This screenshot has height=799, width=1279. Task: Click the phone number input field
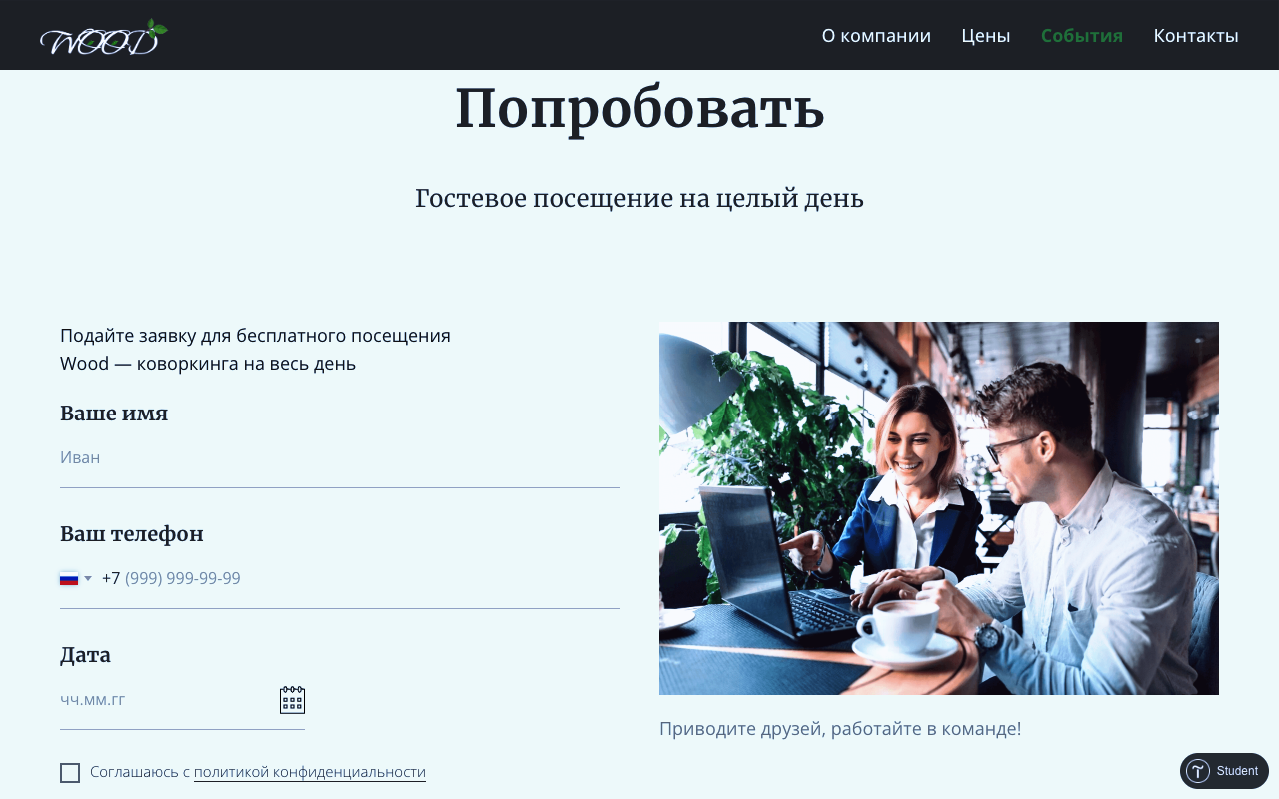(360, 579)
